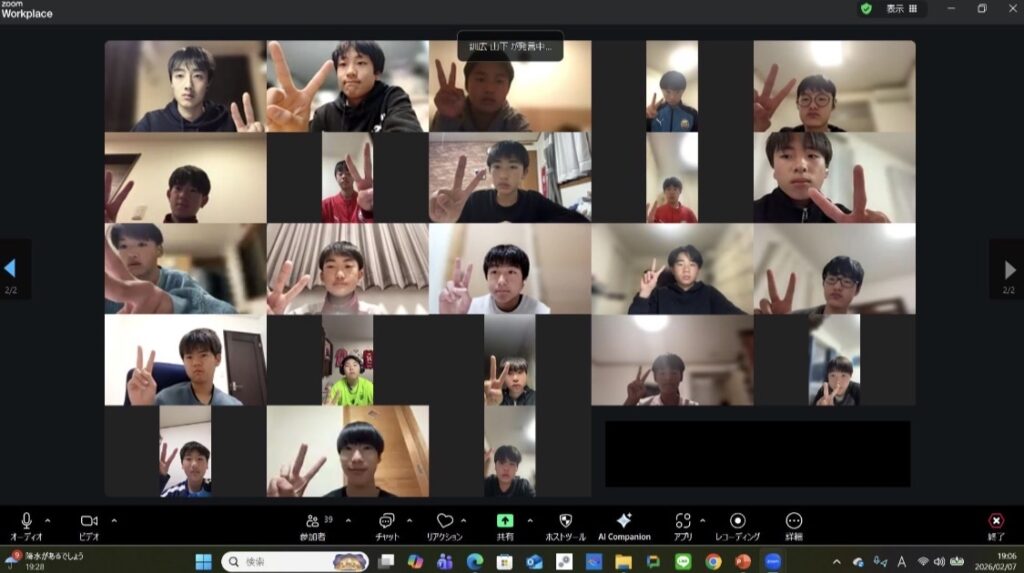Viewport: 1024px width, 573px height.
Task: Click the red 終了 end meeting button
Action: point(995,522)
